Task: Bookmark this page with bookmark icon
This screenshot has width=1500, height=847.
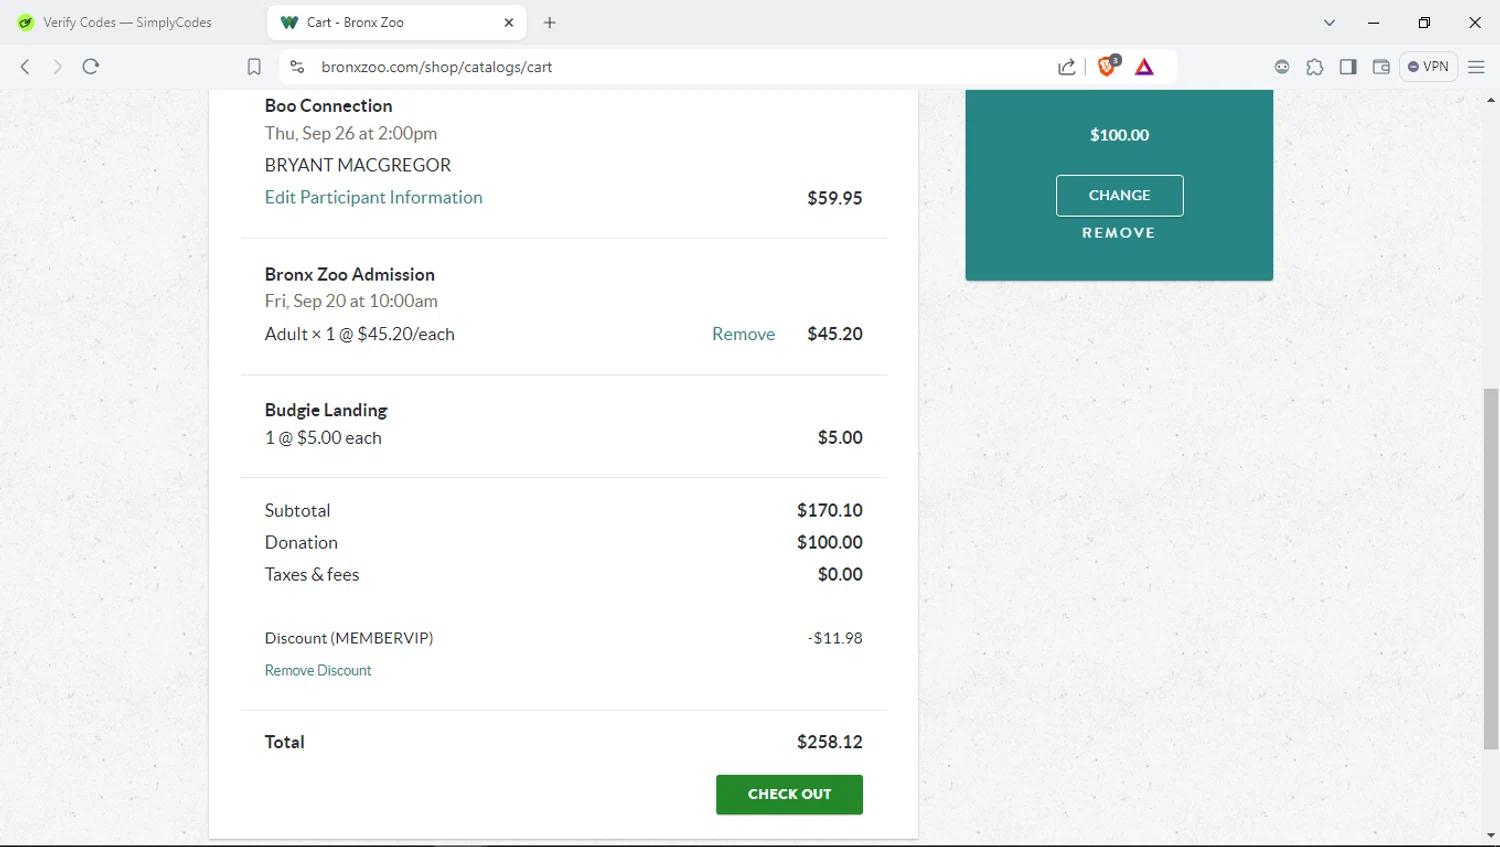Action: pos(254,67)
